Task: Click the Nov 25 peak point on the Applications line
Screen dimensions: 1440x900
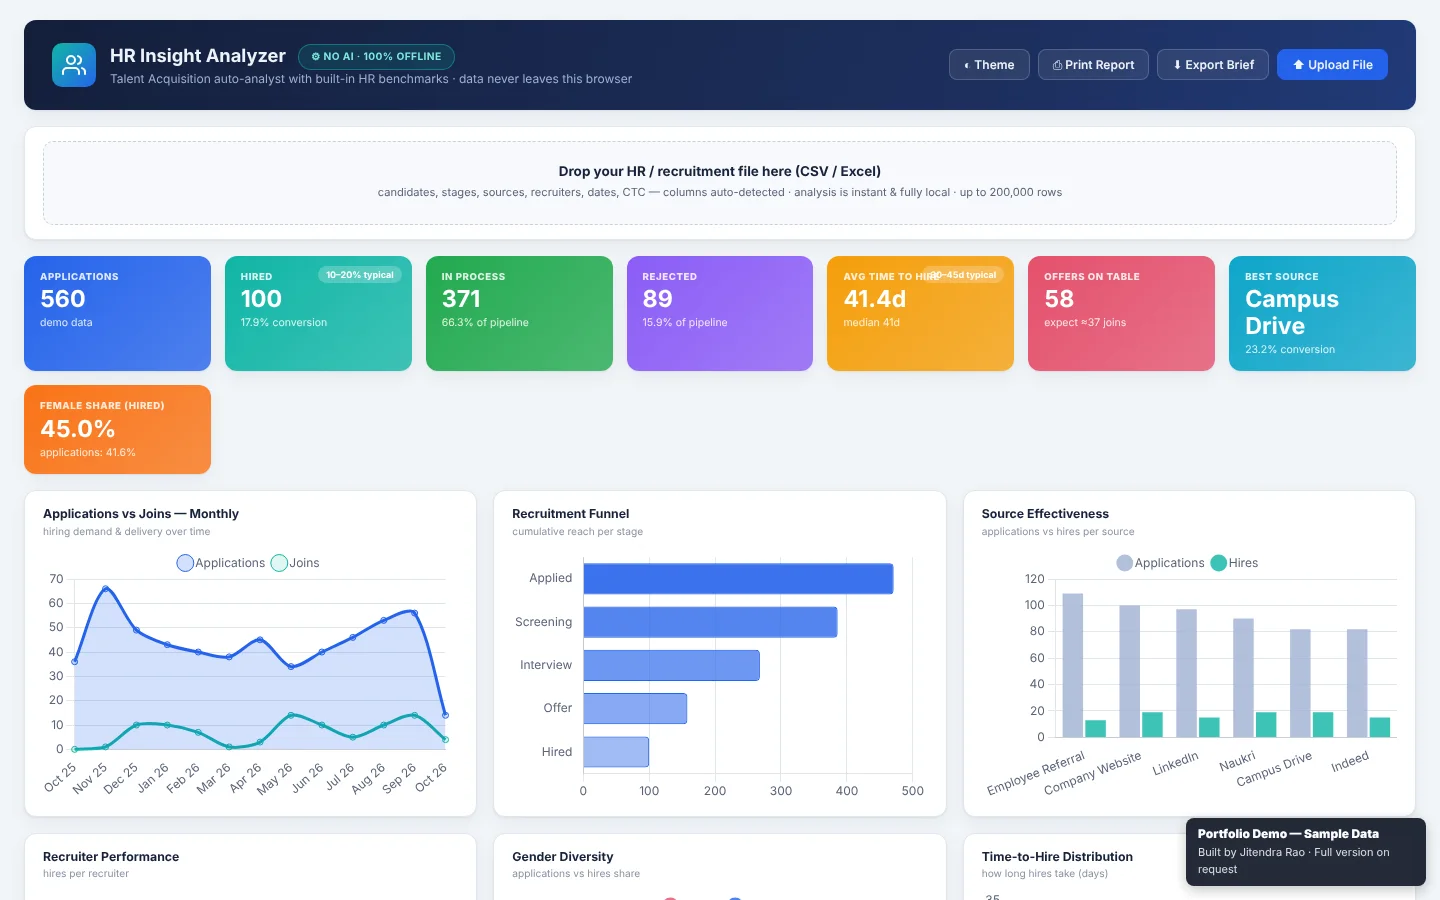Action: (105, 589)
